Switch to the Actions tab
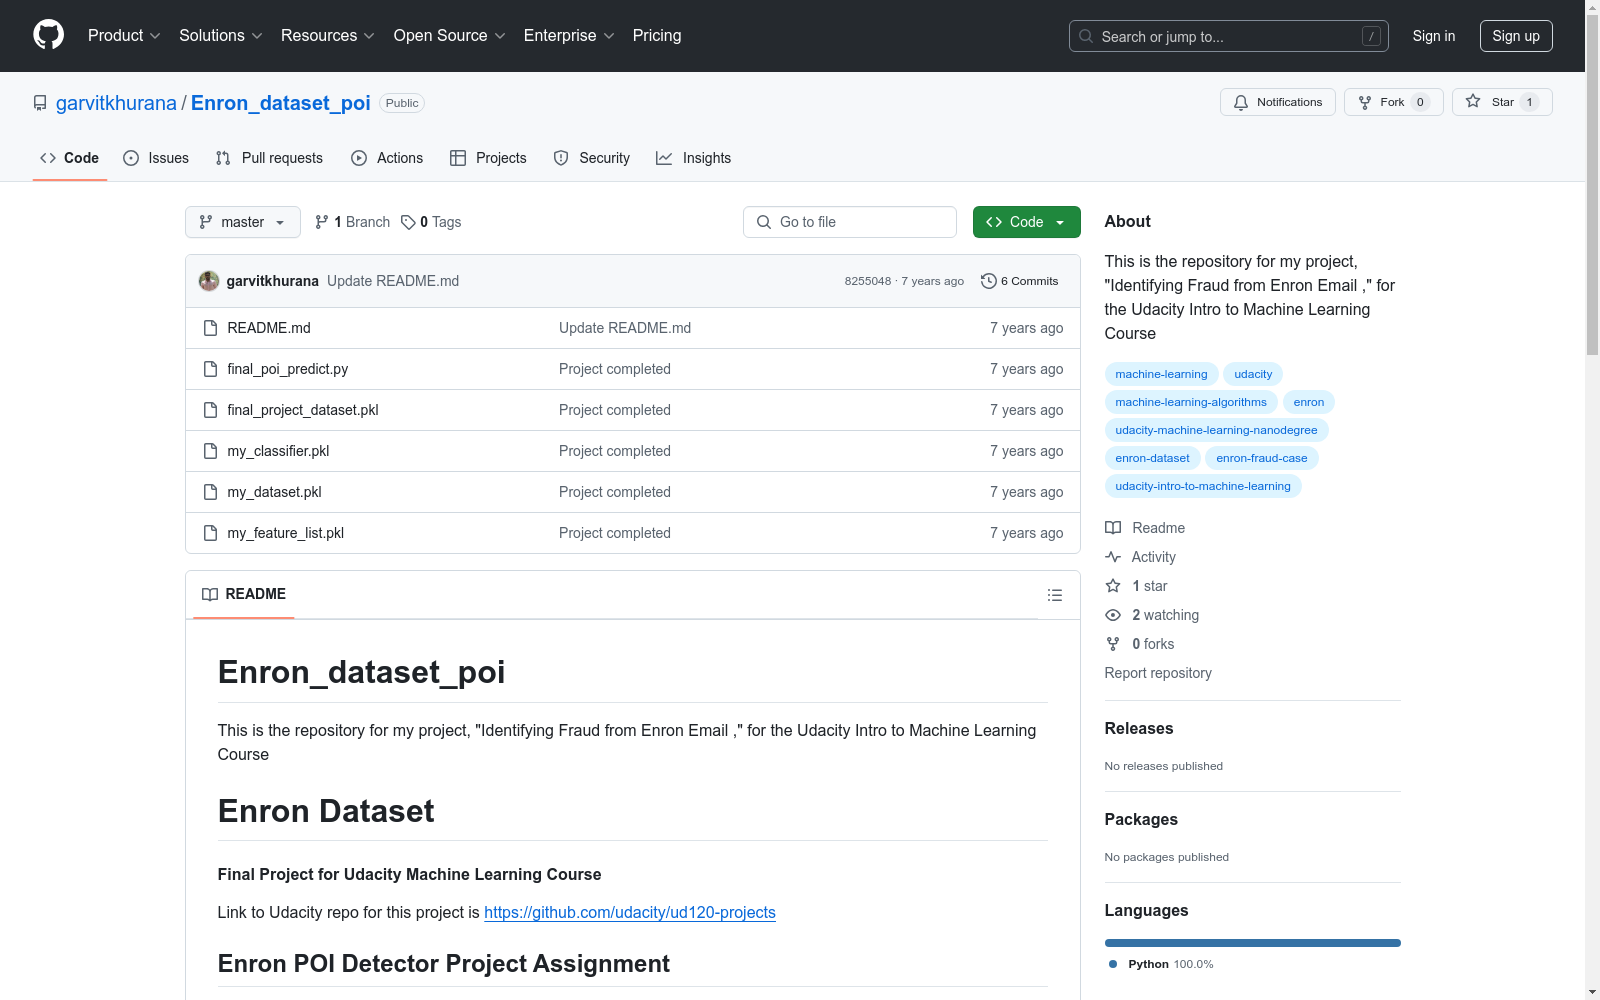 387,158
